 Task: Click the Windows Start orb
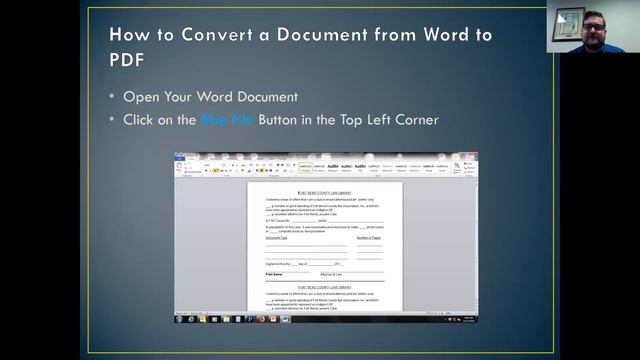[x=179, y=319]
